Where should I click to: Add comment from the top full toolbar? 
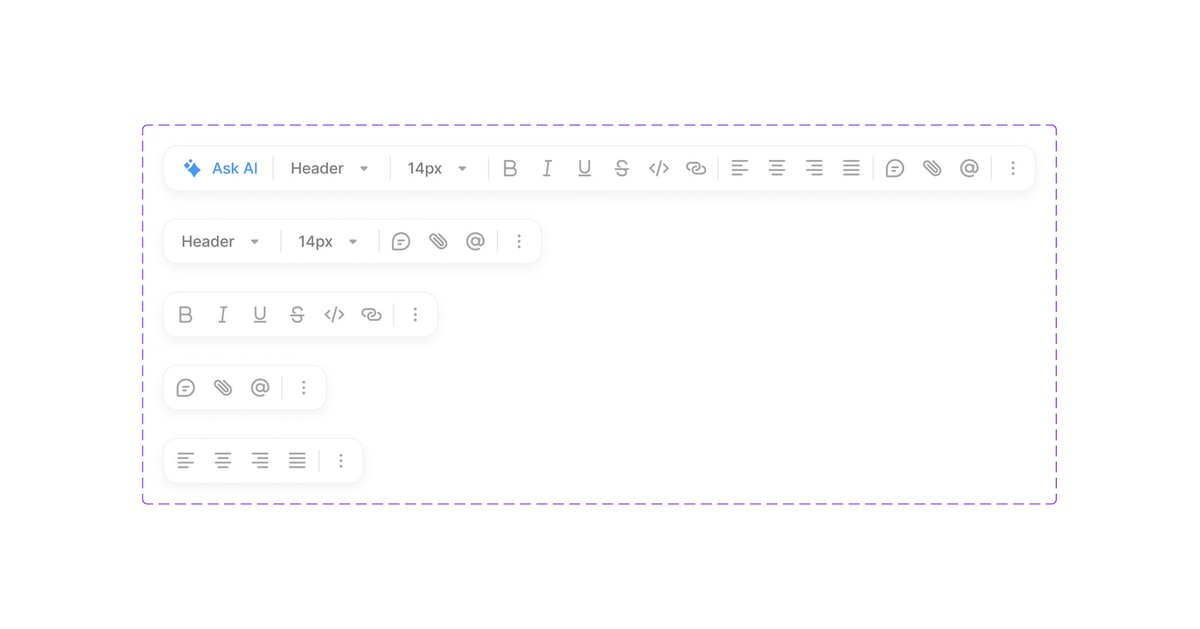click(x=895, y=168)
